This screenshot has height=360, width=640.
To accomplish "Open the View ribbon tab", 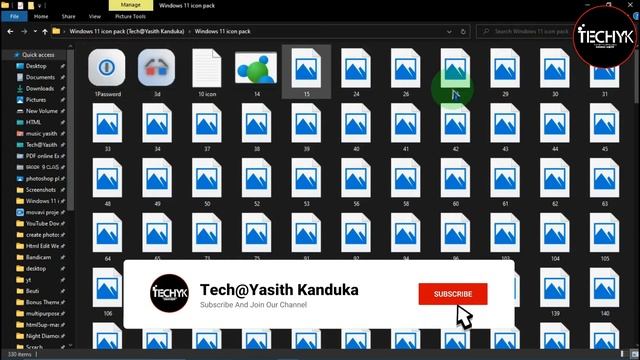I will click(95, 16).
